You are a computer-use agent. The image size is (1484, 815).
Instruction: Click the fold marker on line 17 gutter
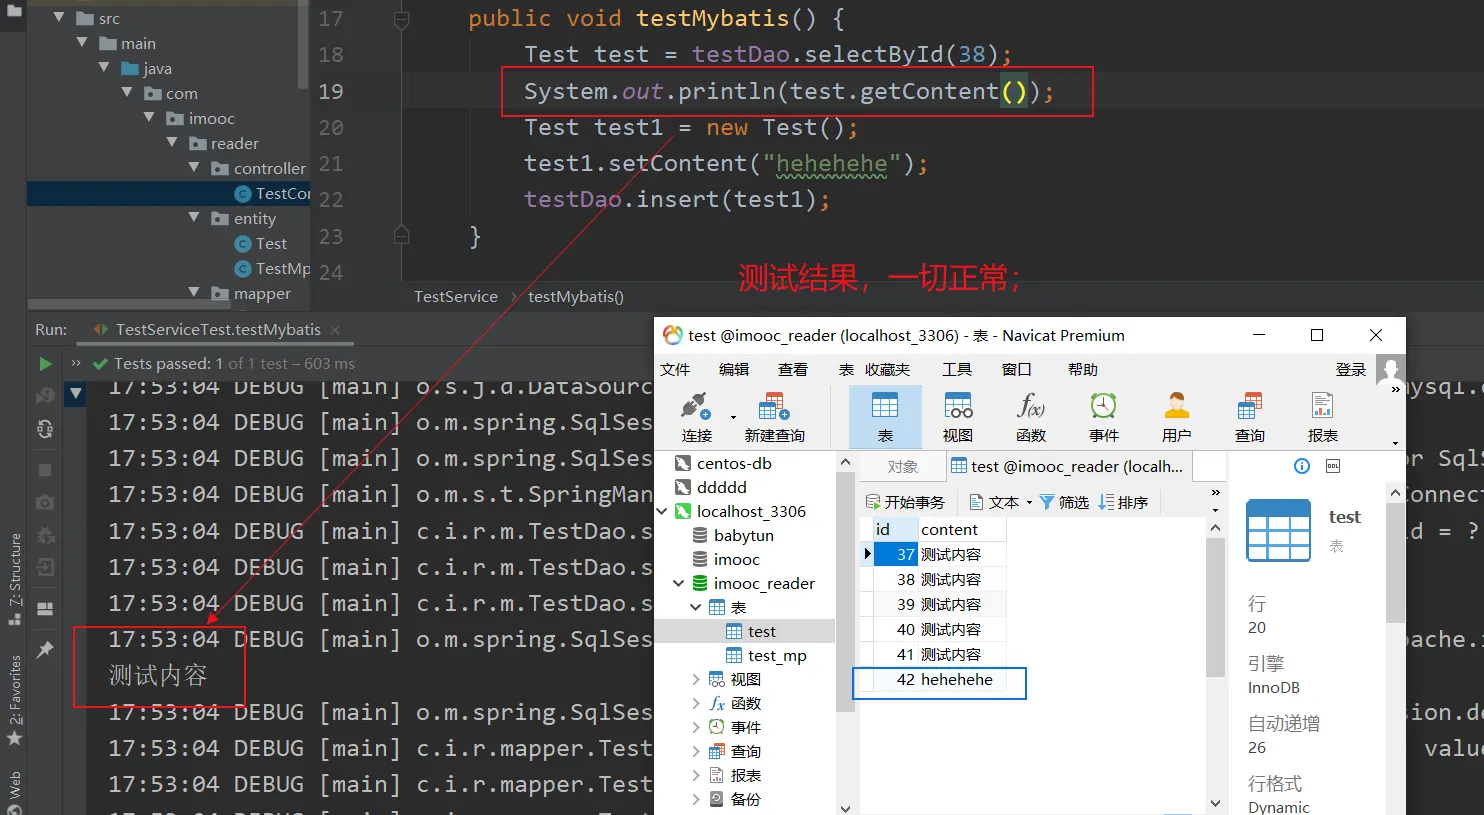point(401,19)
